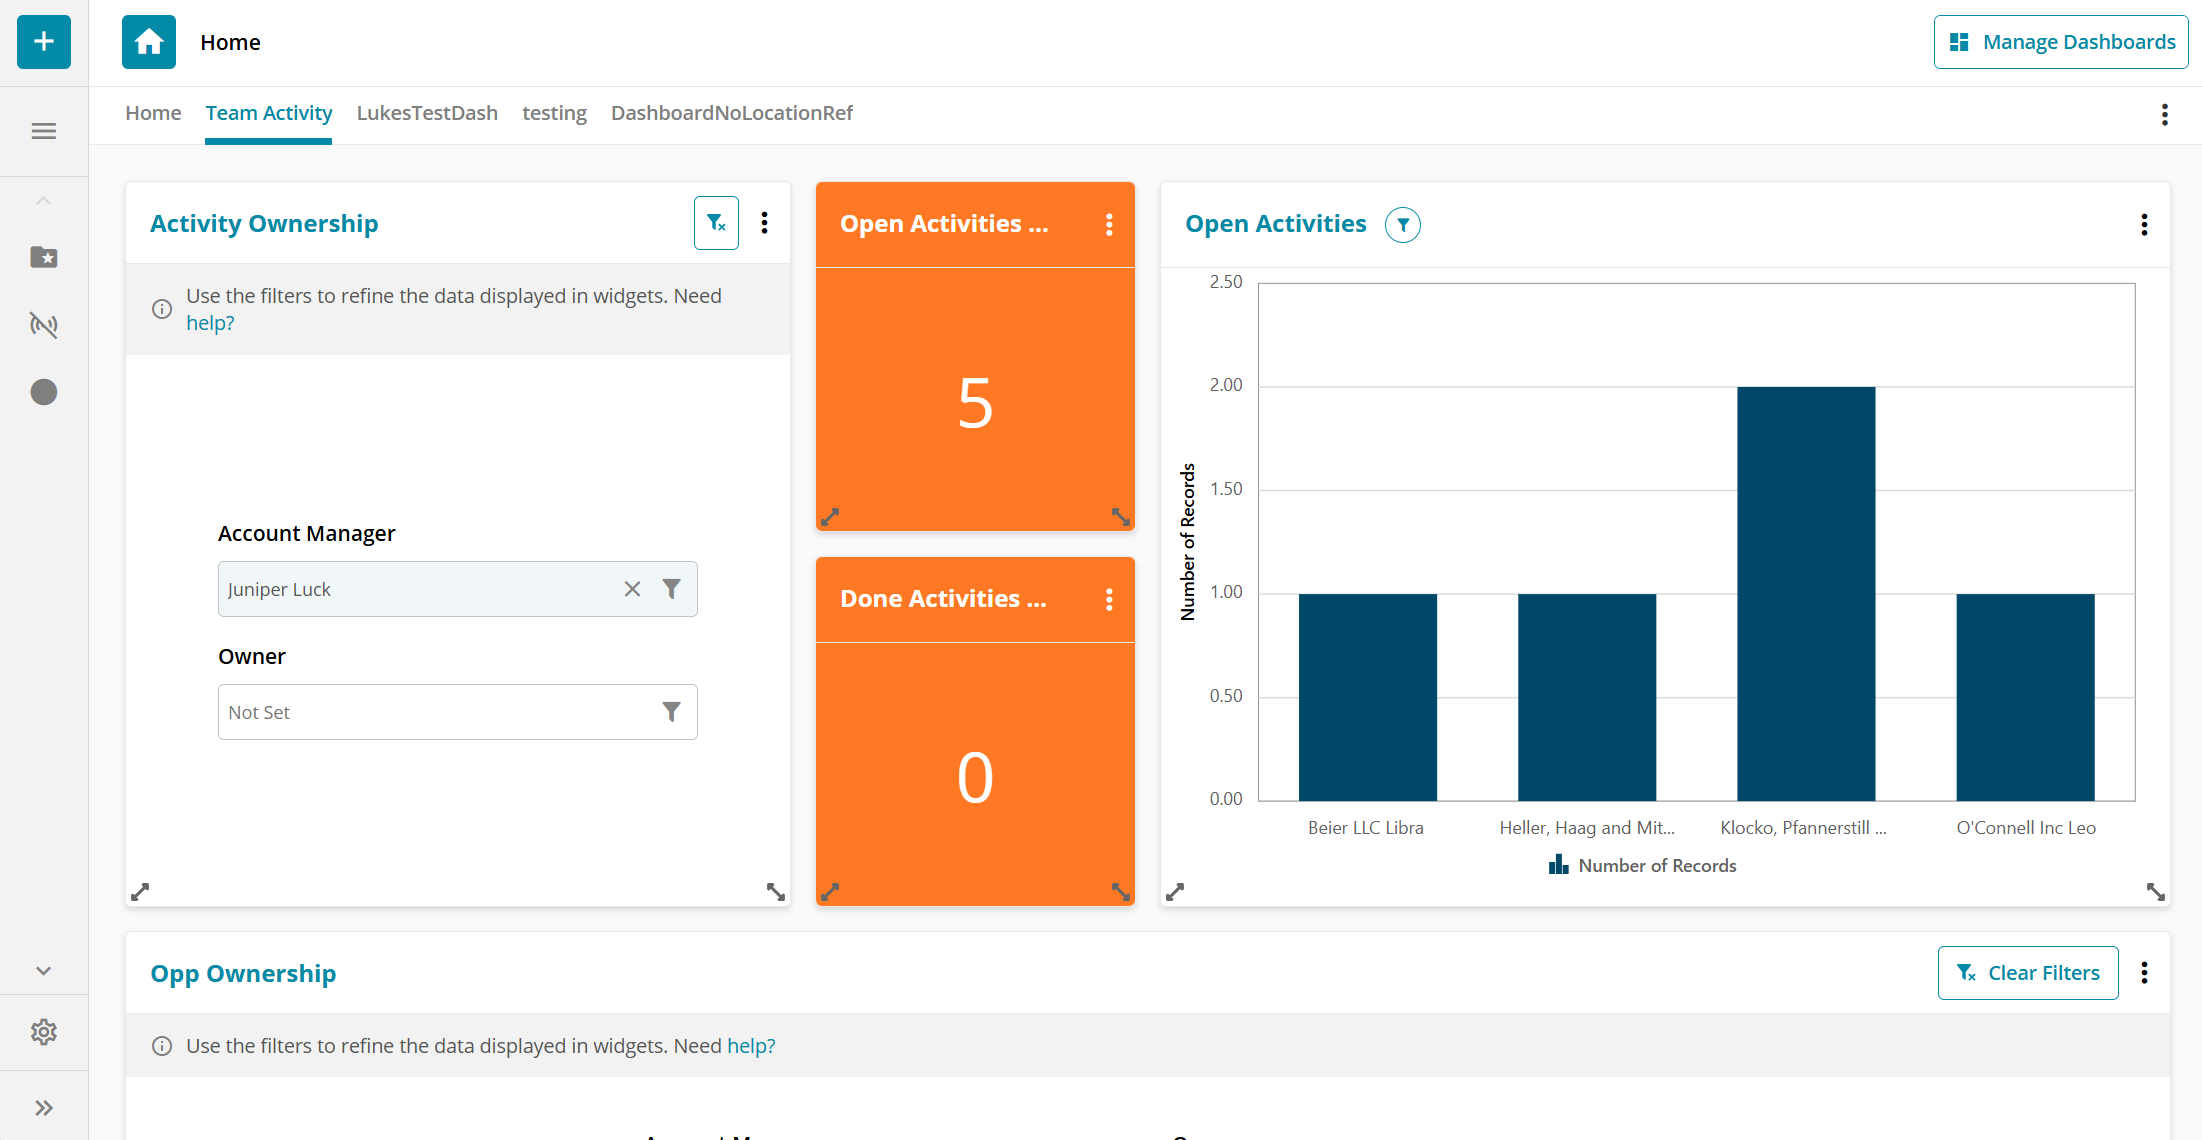
Task: Open settings gear in sidebar
Action: click(x=44, y=1031)
